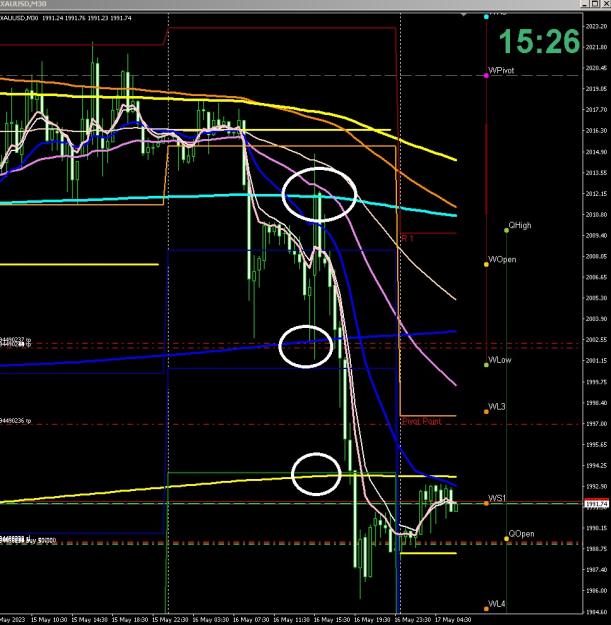Click the current price tag 1991.74
This screenshot has height=625, width=611.
coord(596,504)
